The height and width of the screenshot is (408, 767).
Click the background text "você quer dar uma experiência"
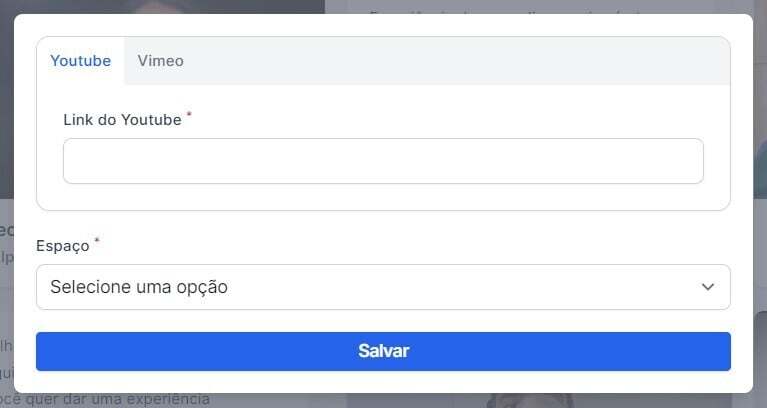110,400
